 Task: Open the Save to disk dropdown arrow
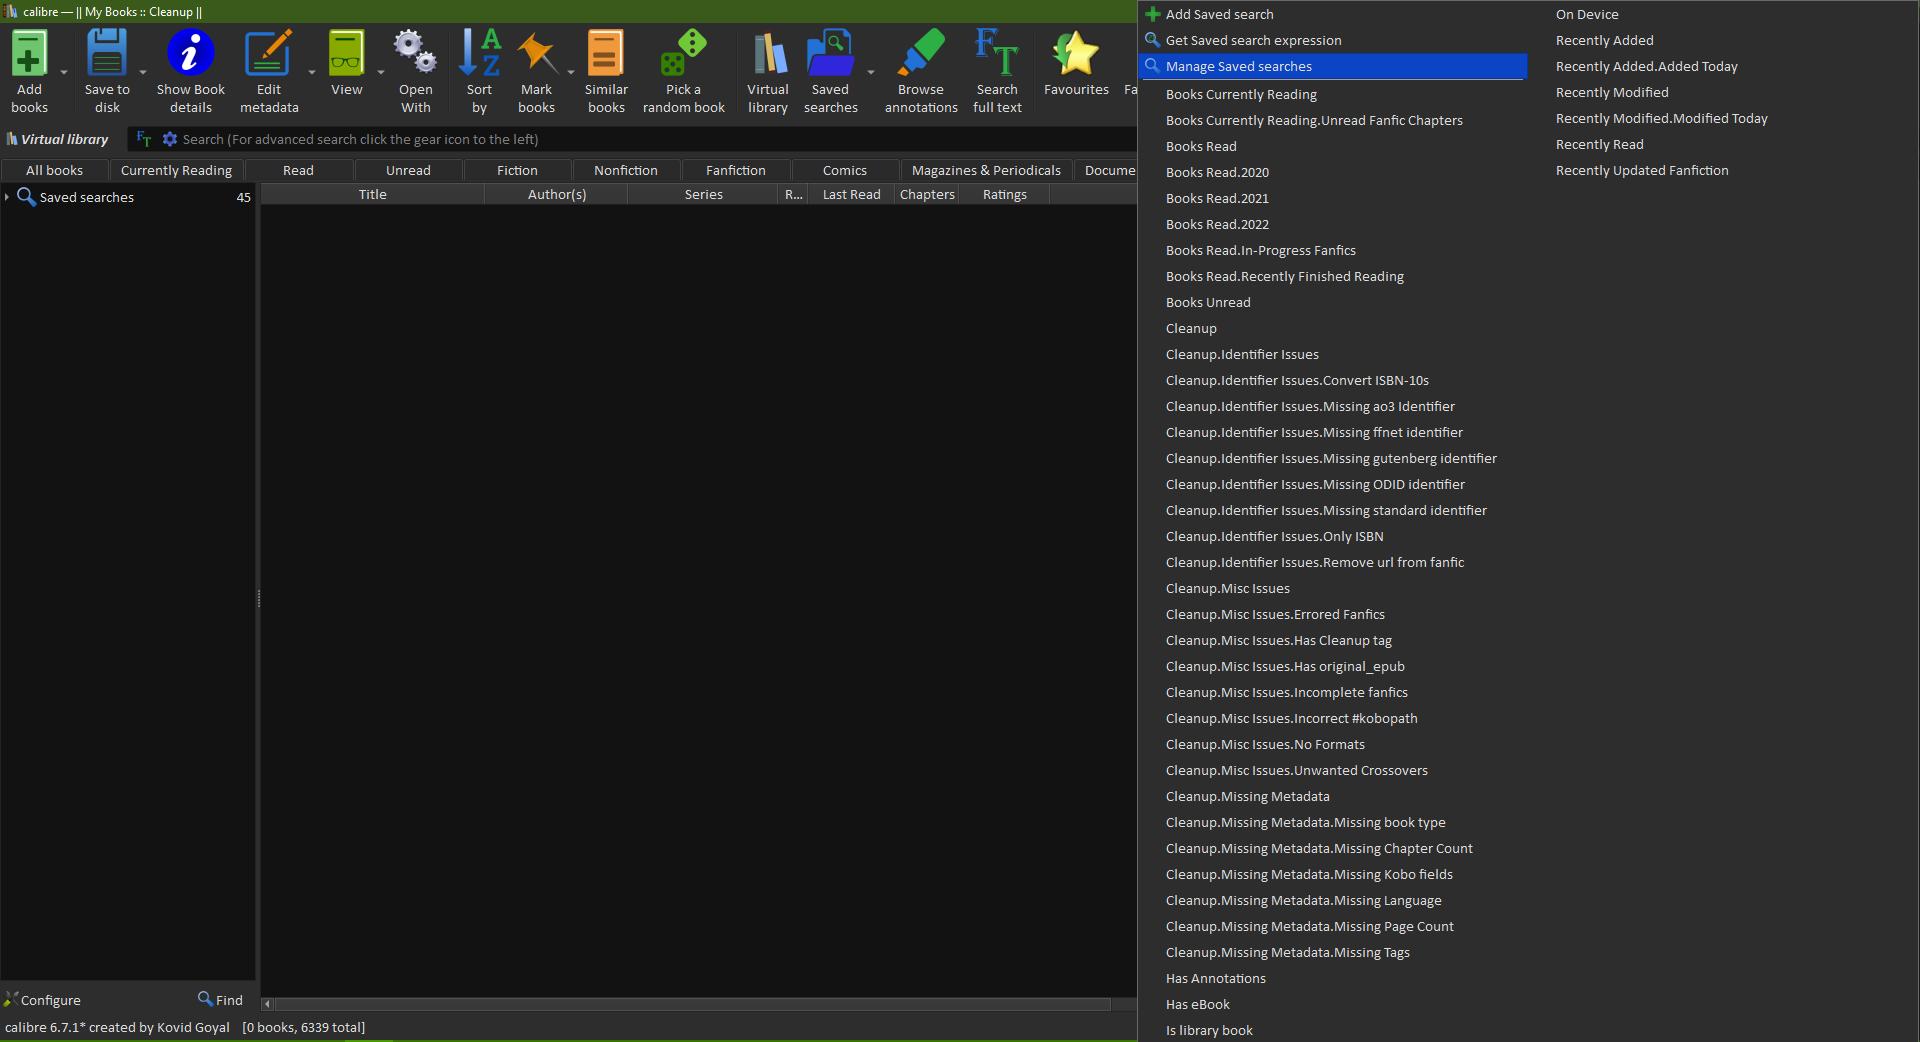(x=143, y=72)
